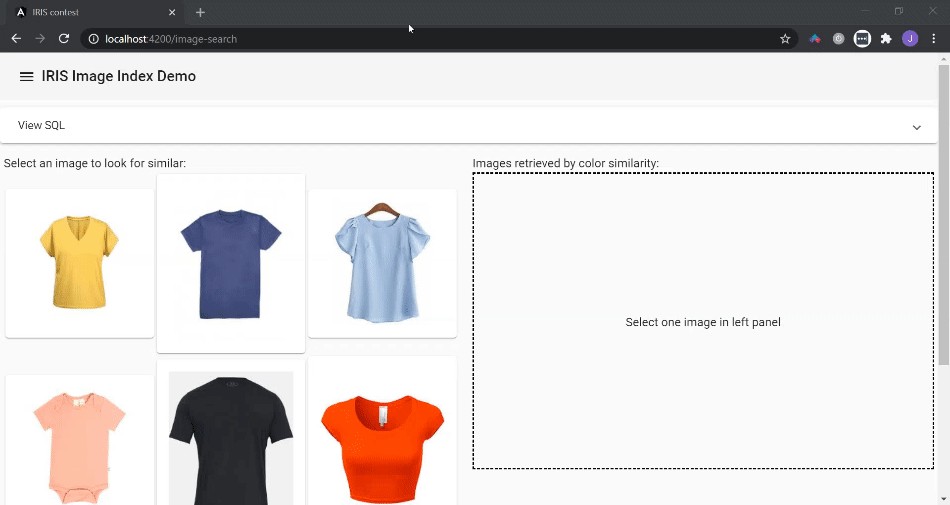Select the yellow v-neck blouse image
The width and height of the screenshot is (950, 505).
pyautogui.click(x=80, y=263)
